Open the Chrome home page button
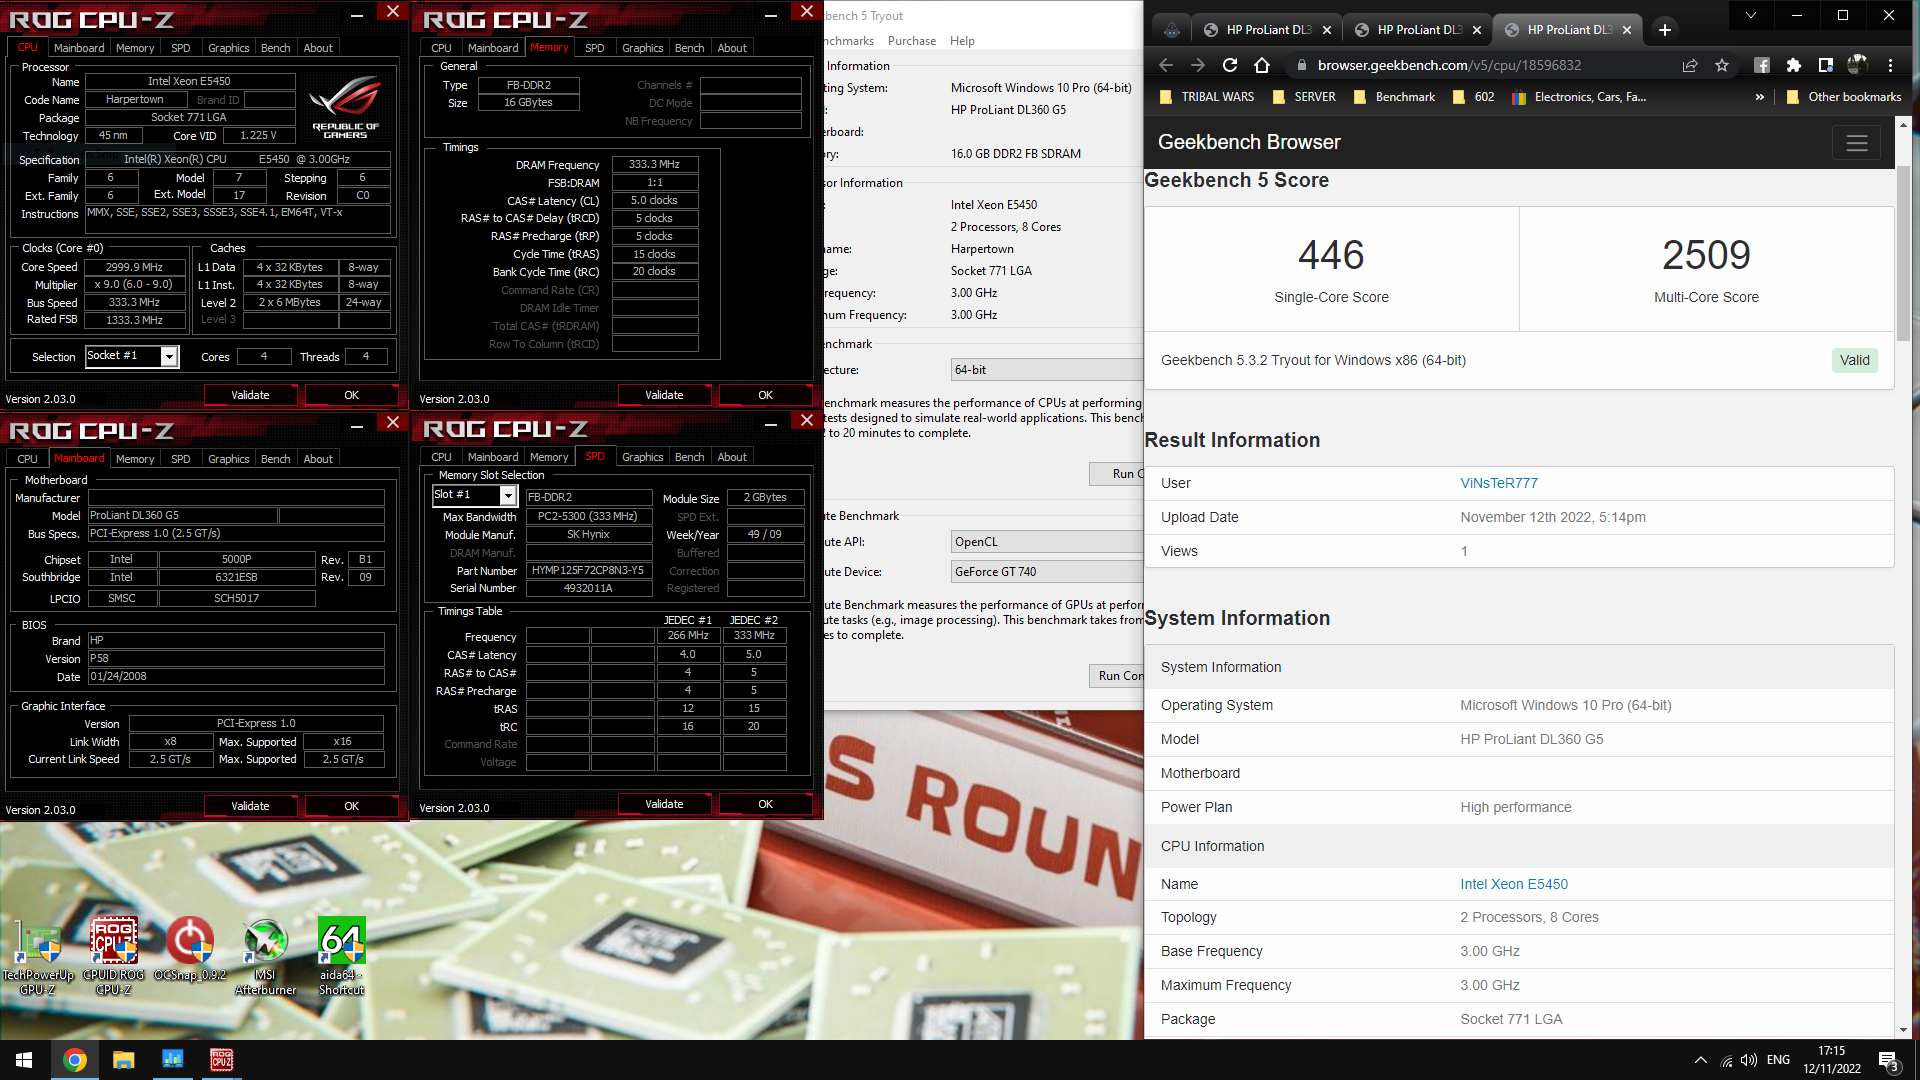Viewport: 1920px width, 1080px height. point(1262,65)
